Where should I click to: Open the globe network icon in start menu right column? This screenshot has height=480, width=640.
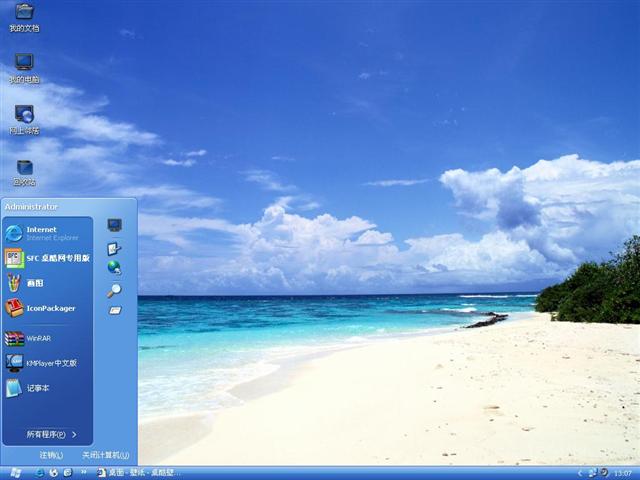click(x=114, y=268)
